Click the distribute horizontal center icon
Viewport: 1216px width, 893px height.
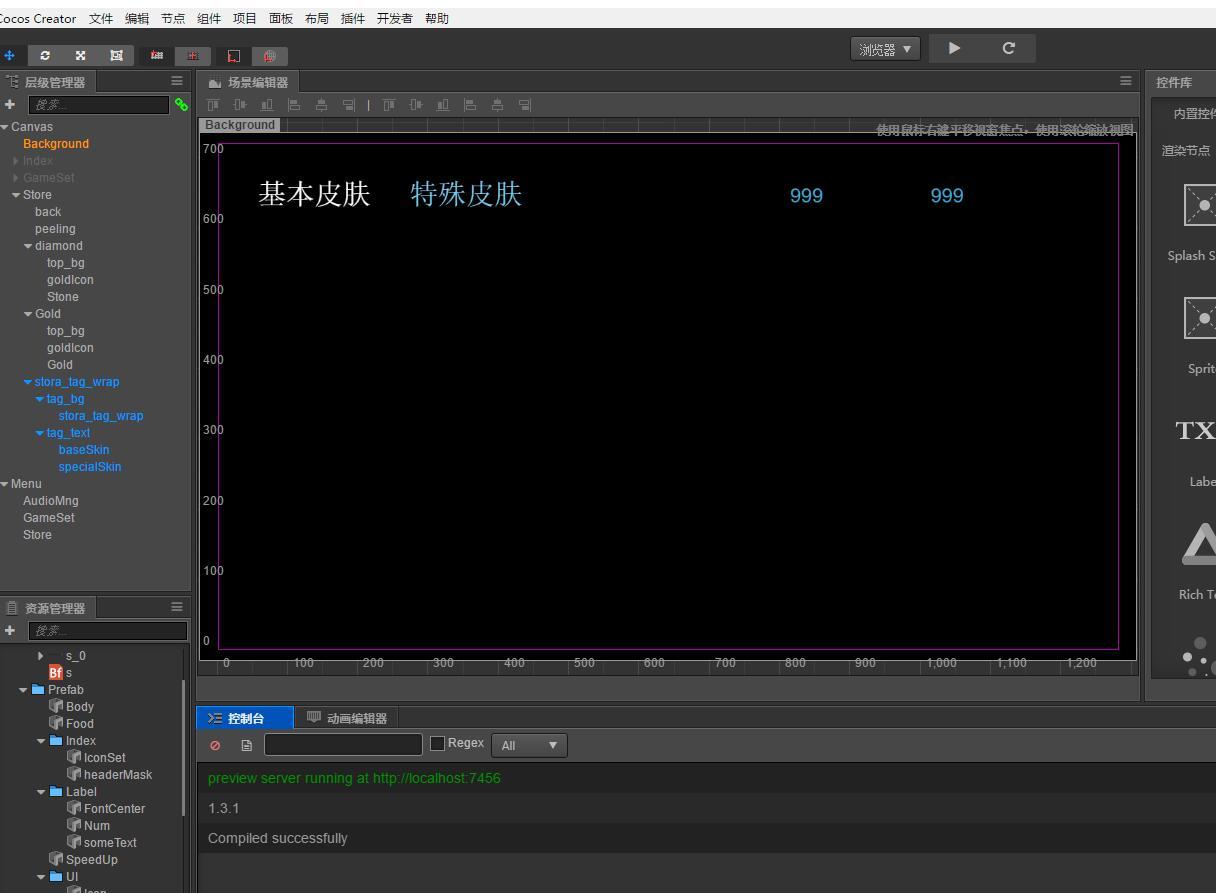497,104
